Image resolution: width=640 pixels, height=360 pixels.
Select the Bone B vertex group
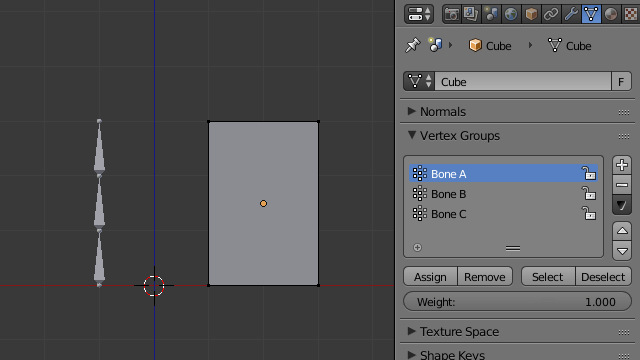click(x=503, y=193)
